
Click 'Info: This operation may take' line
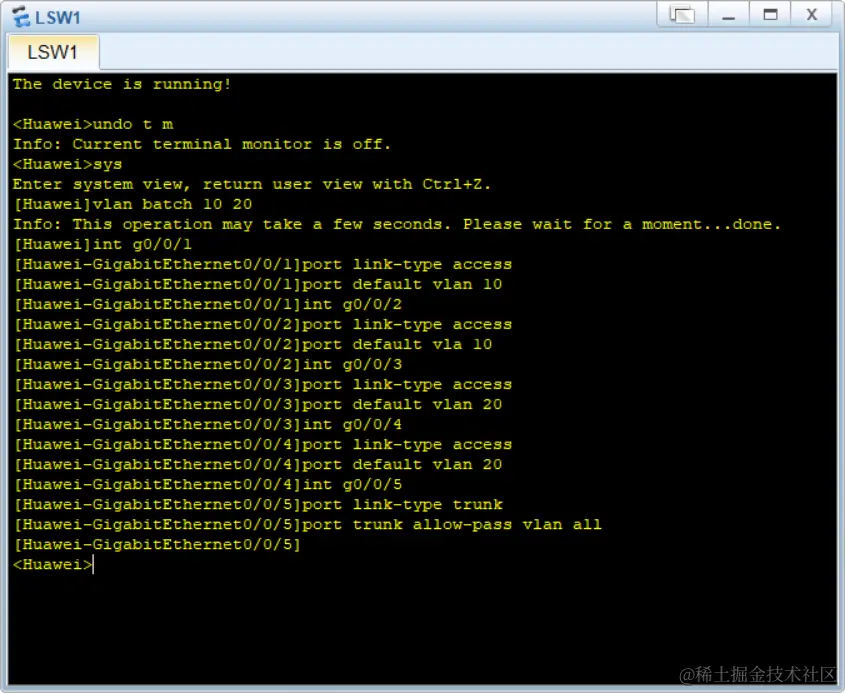pyautogui.click(x=397, y=224)
